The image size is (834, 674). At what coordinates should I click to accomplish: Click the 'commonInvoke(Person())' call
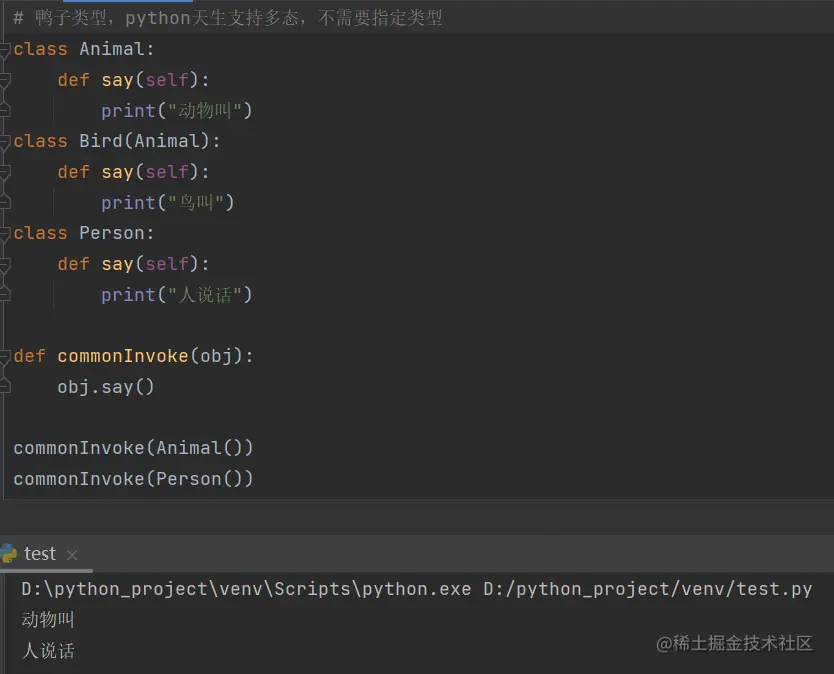coord(134,479)
